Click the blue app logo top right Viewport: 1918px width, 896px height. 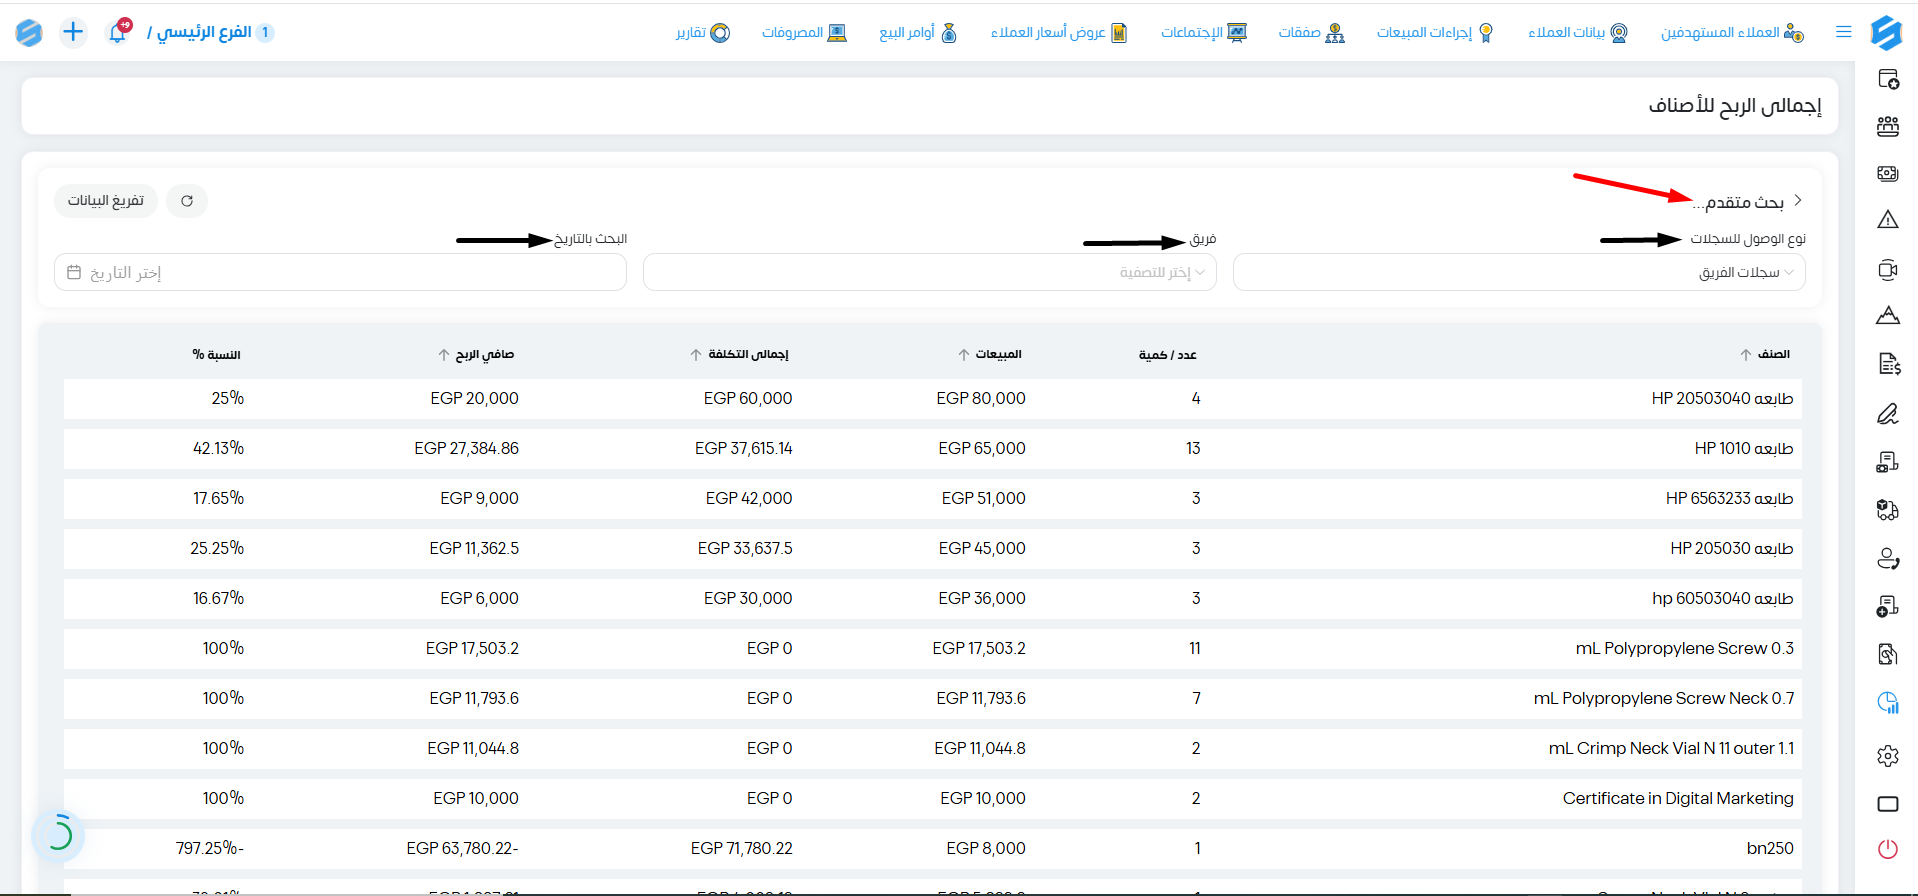1886,32
